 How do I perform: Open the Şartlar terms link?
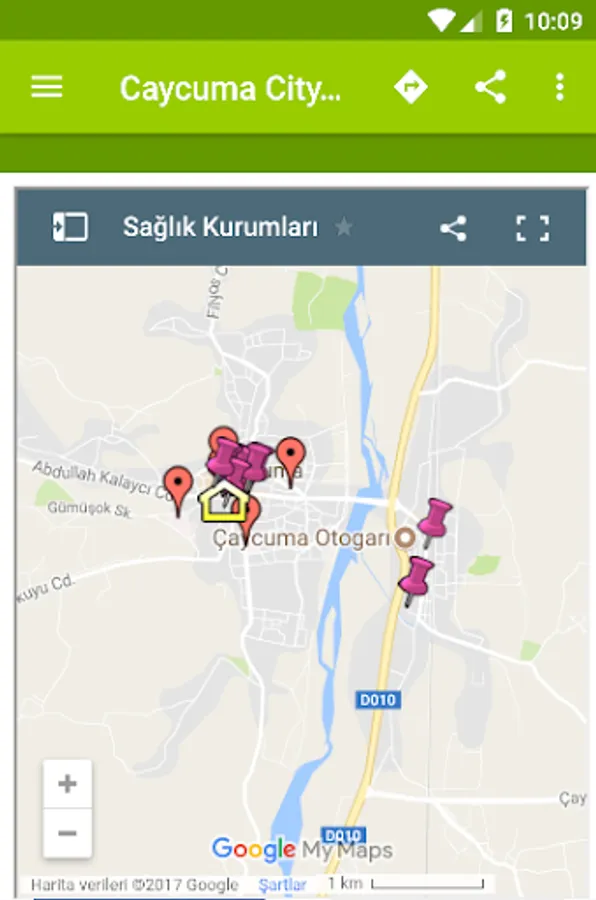282,885
